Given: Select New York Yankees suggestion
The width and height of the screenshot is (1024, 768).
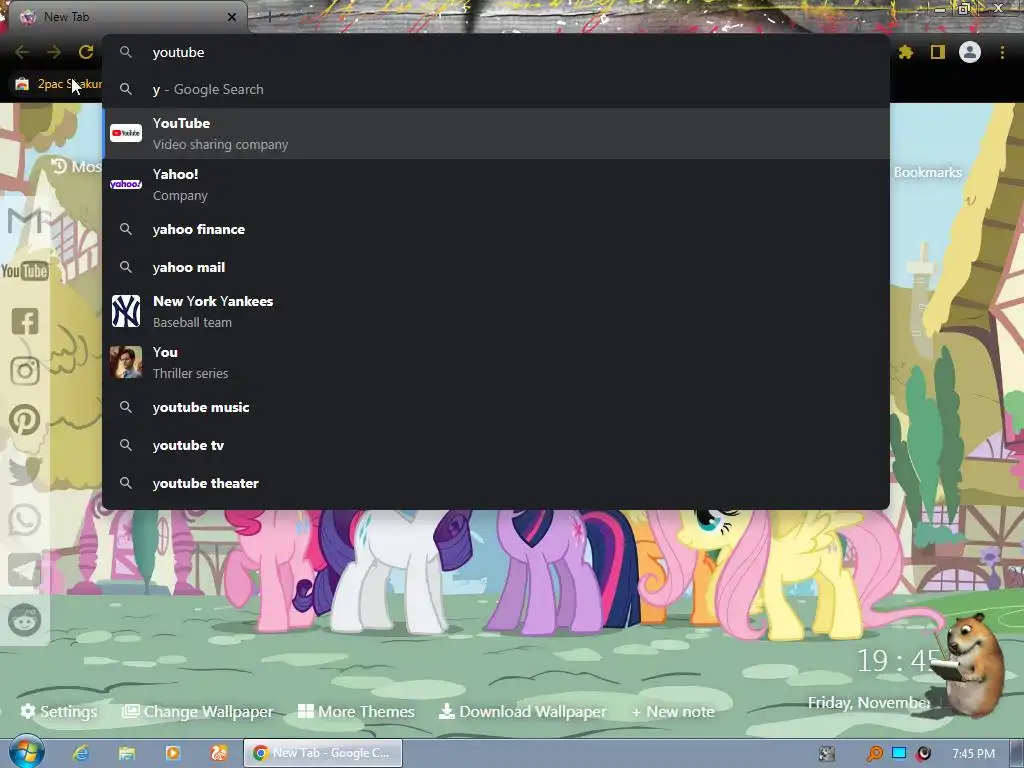Looking at the screenshot, I should [x=496, y=311].
